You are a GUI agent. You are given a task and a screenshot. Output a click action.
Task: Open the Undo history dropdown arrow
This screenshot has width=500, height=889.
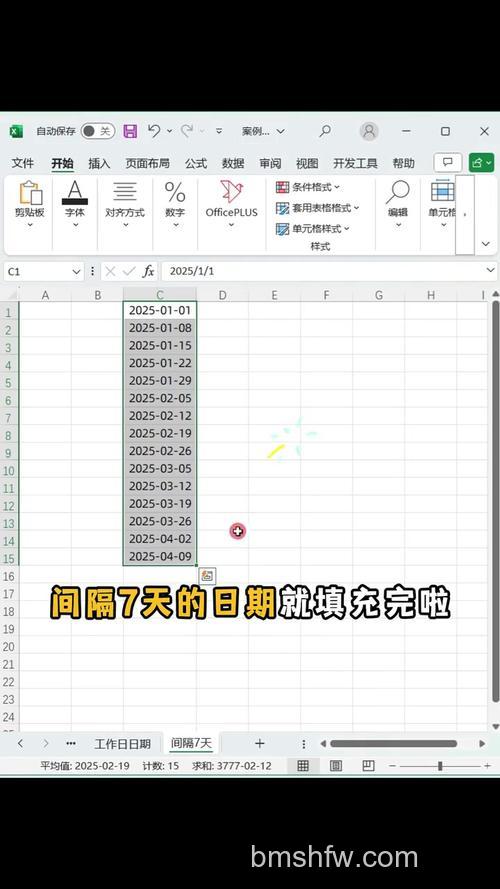point(169,132)
